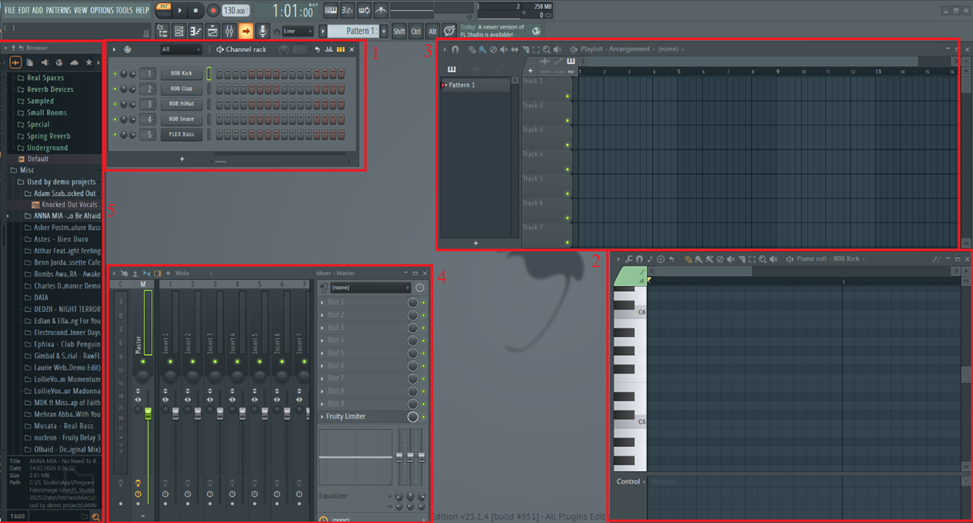Click the Record transport button
Image resolution: width=973 pixels, height=523 pixels.
[x=213, y=11]
